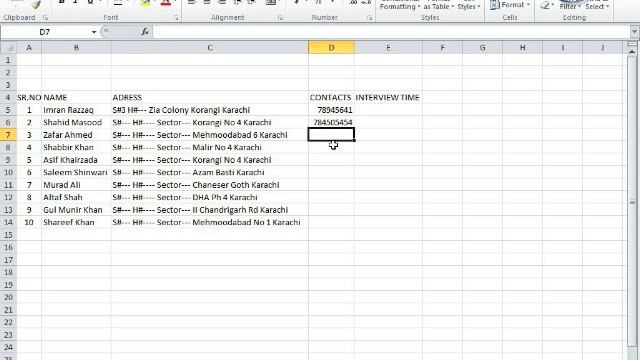This screenshot has width=640, height=360.
Task: Select row 4 header
Action: [8, 98]
